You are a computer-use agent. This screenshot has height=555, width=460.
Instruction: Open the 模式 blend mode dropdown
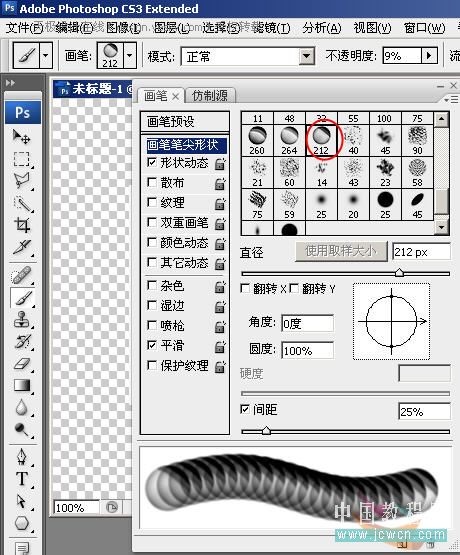(x=306, y=56)
